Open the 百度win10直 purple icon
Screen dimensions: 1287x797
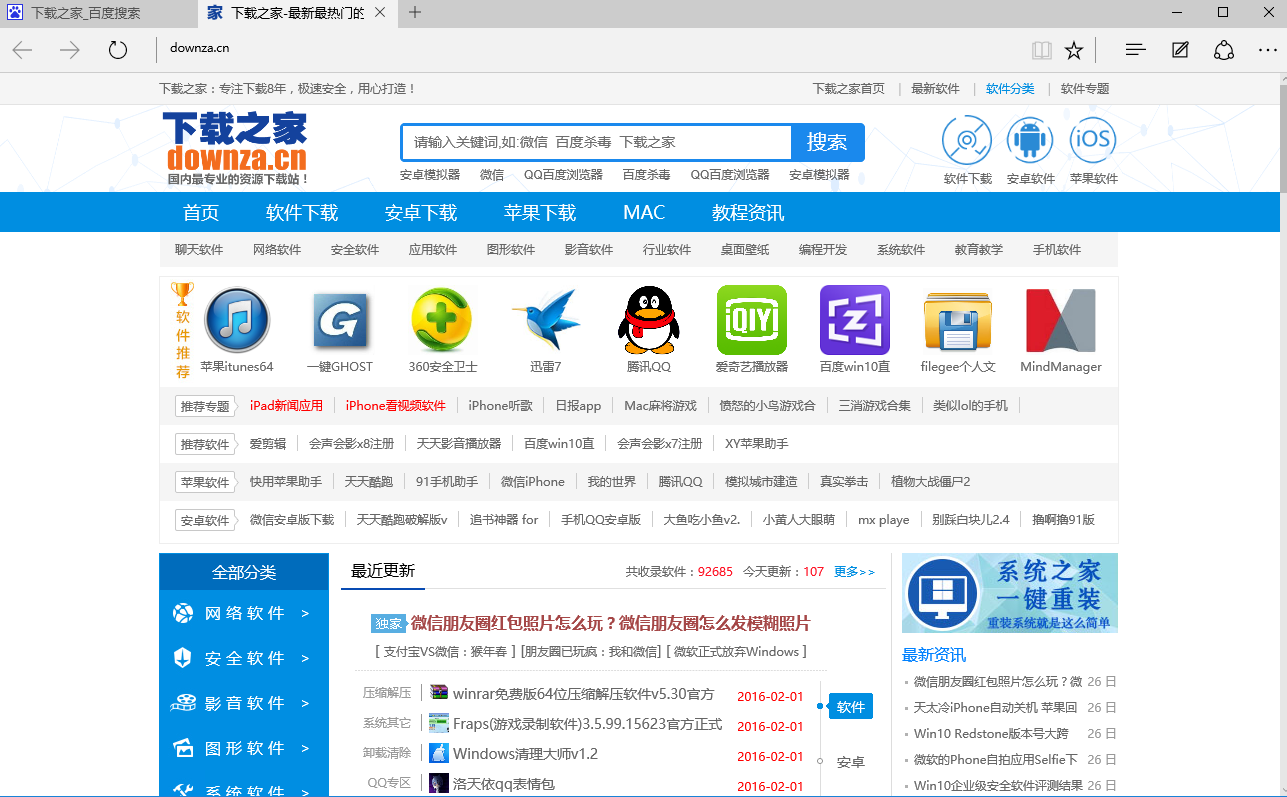point(855,320)
